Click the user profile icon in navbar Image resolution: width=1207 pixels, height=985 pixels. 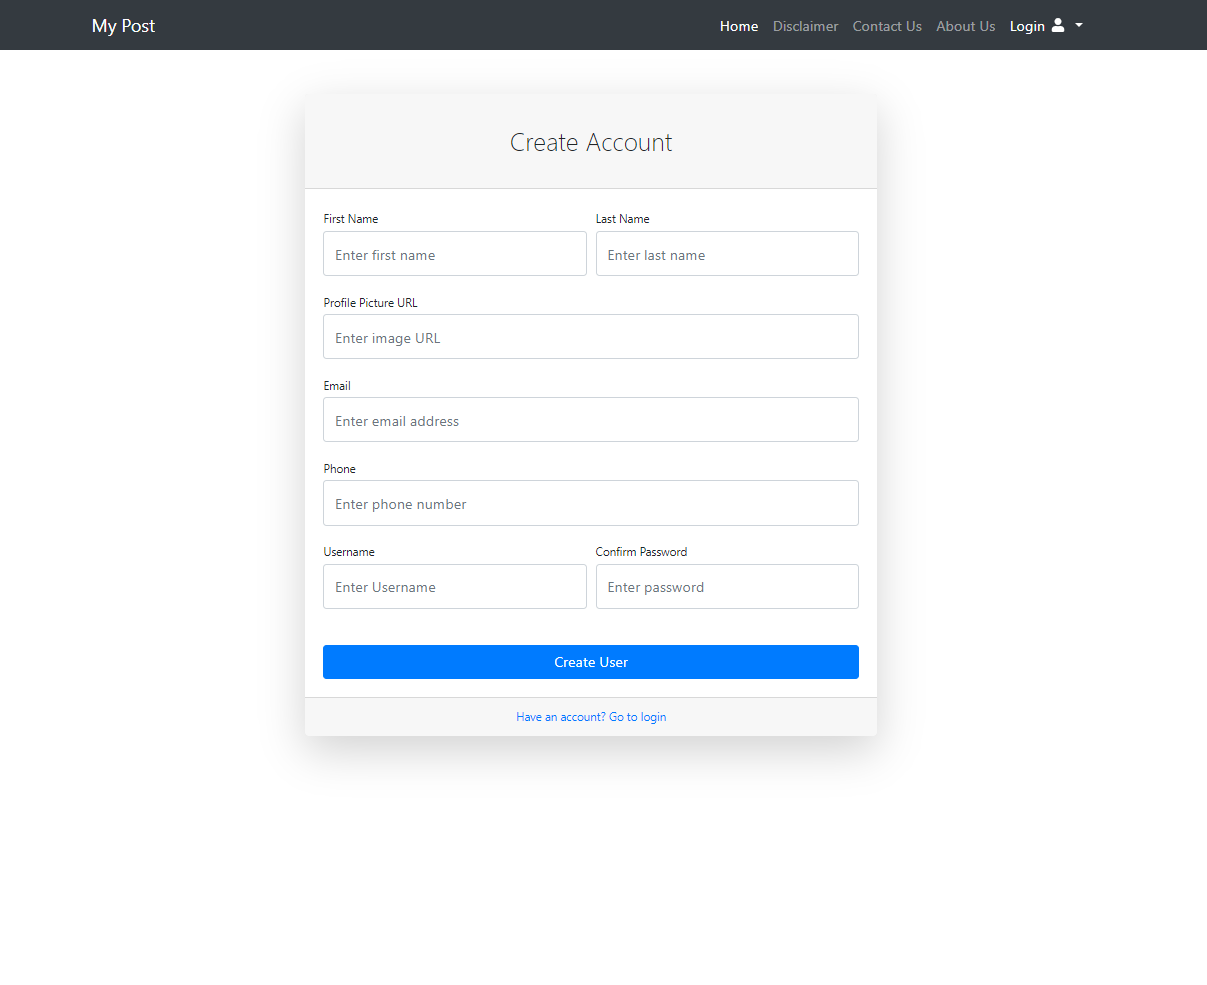point(1058,25)
